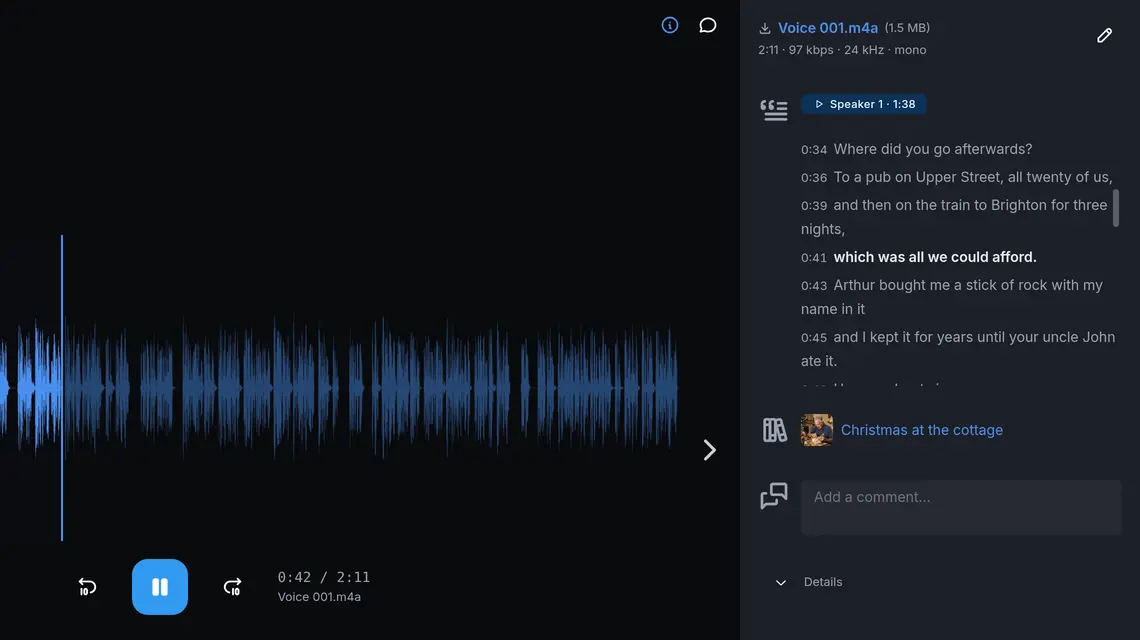The height and width of the screenshot is (640, 1140).
Task: Open Voice 001.m4a file link
Action: pyautogui.click(x=828, y=28)
